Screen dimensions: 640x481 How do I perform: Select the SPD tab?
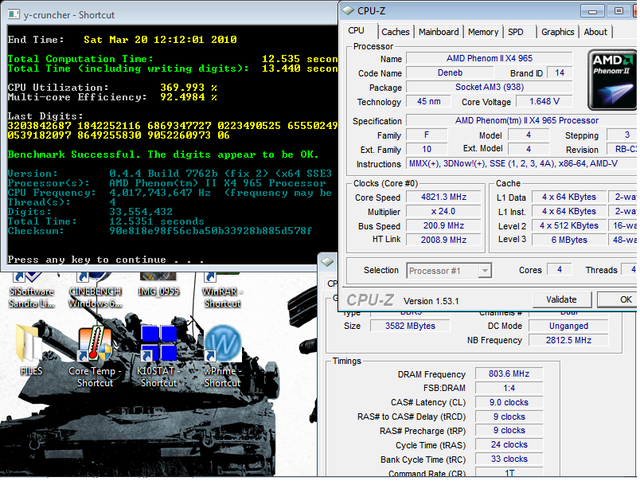click(516, 32)
